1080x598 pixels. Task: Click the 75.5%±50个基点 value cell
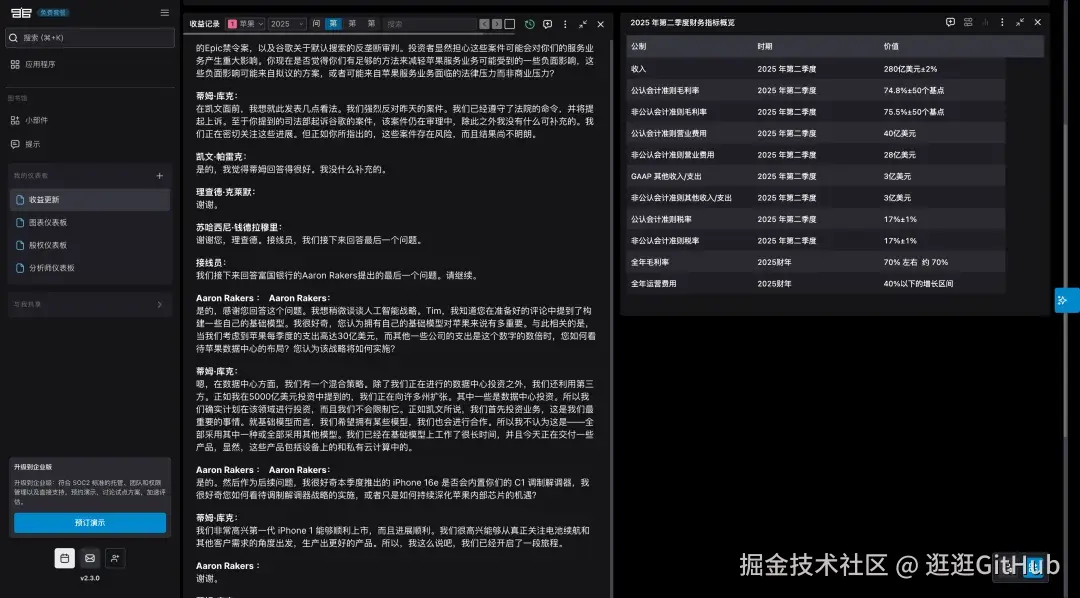914,112
